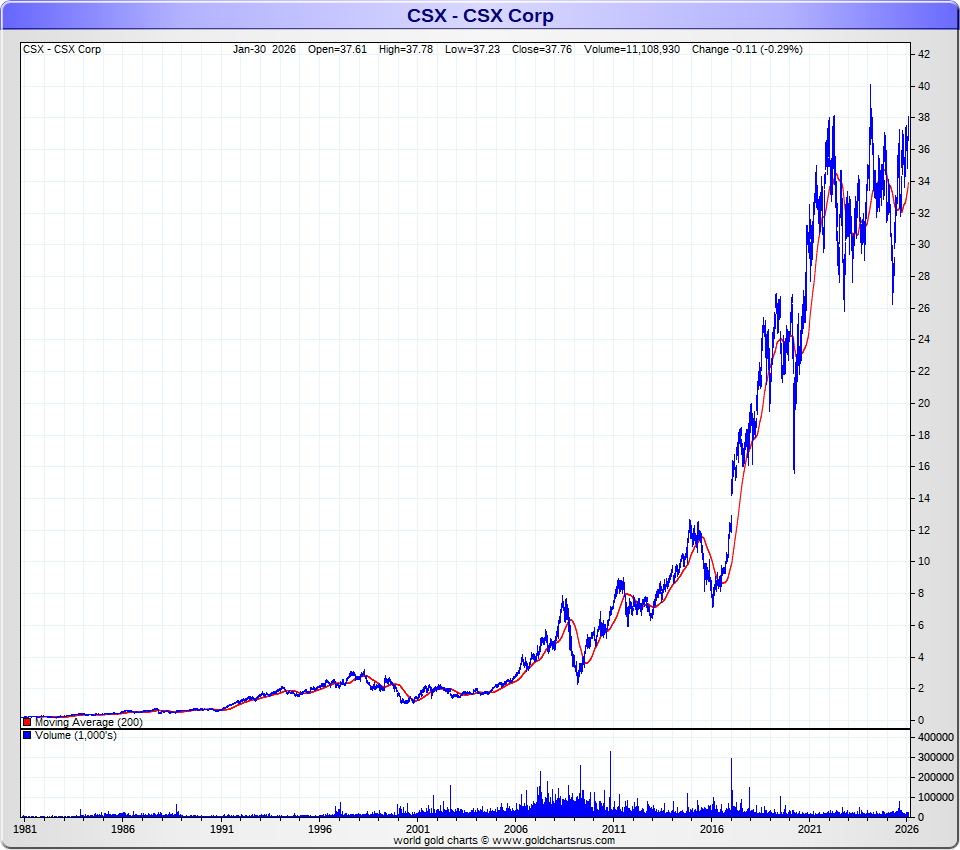Image resolution: width=960 pixels, height=850 pixels.
Task: Click the 200000 volume axis label
Action: 936,778
